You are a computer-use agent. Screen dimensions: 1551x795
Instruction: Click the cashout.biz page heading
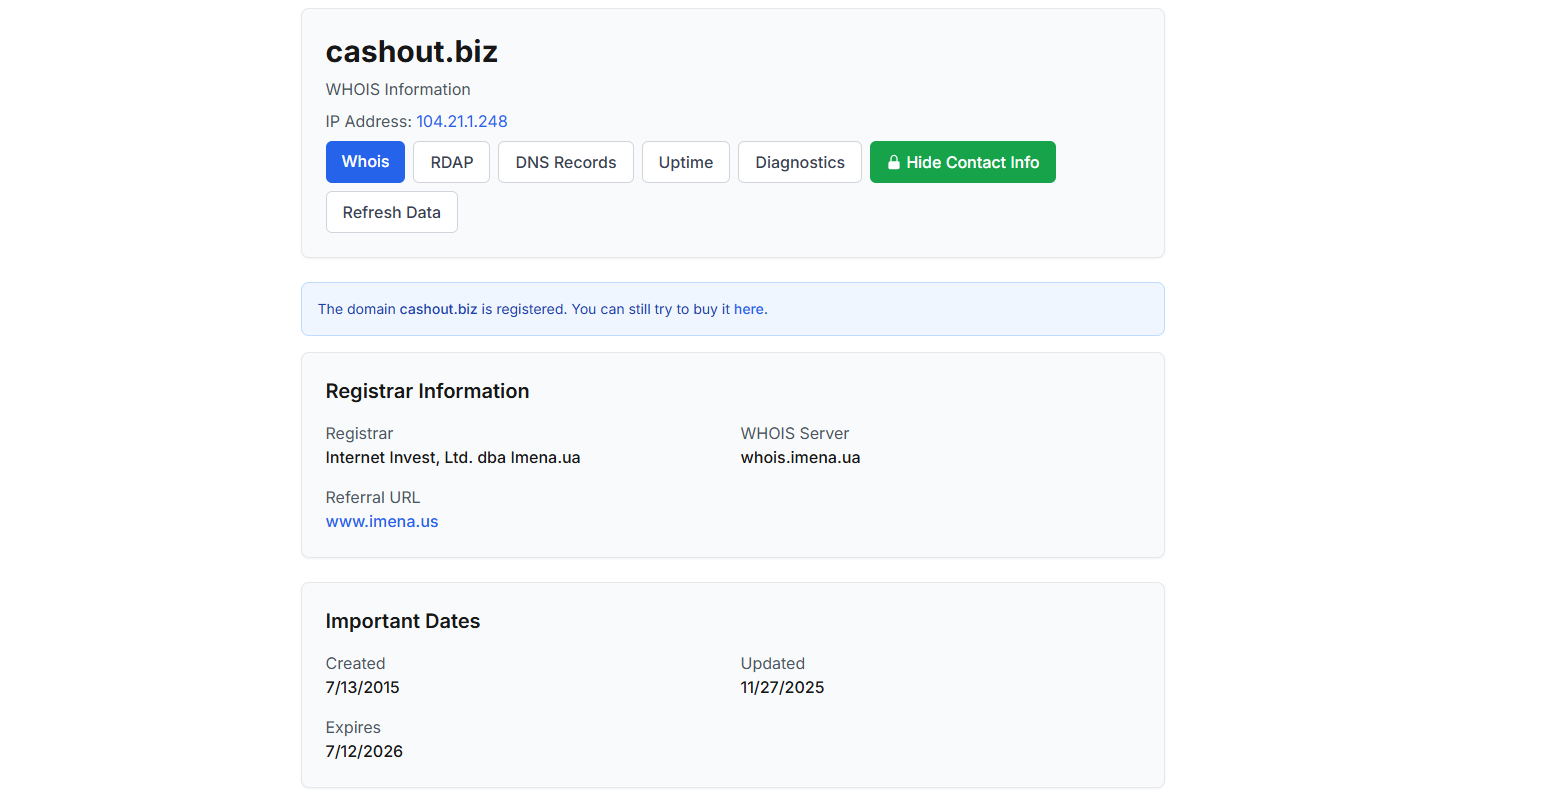(x=411, y=51)
